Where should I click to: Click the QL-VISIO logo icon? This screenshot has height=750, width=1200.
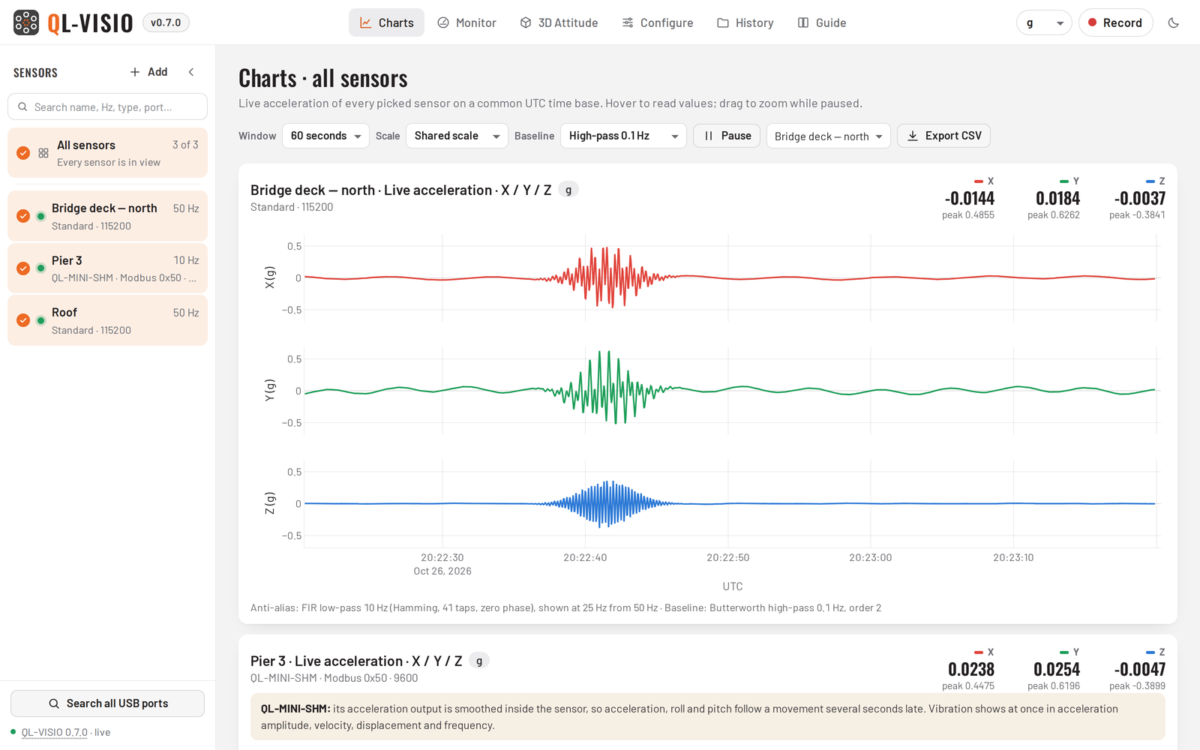[26, 22]
